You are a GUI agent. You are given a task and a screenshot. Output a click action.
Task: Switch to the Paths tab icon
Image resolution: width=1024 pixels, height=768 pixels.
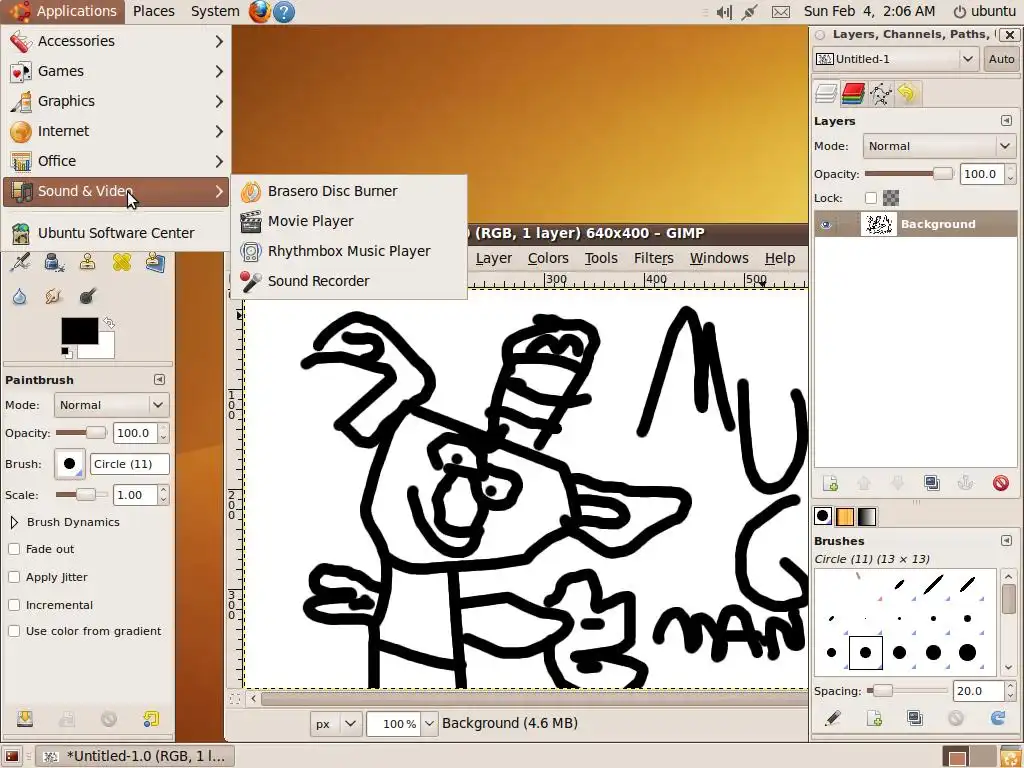[x=880, y=93]
